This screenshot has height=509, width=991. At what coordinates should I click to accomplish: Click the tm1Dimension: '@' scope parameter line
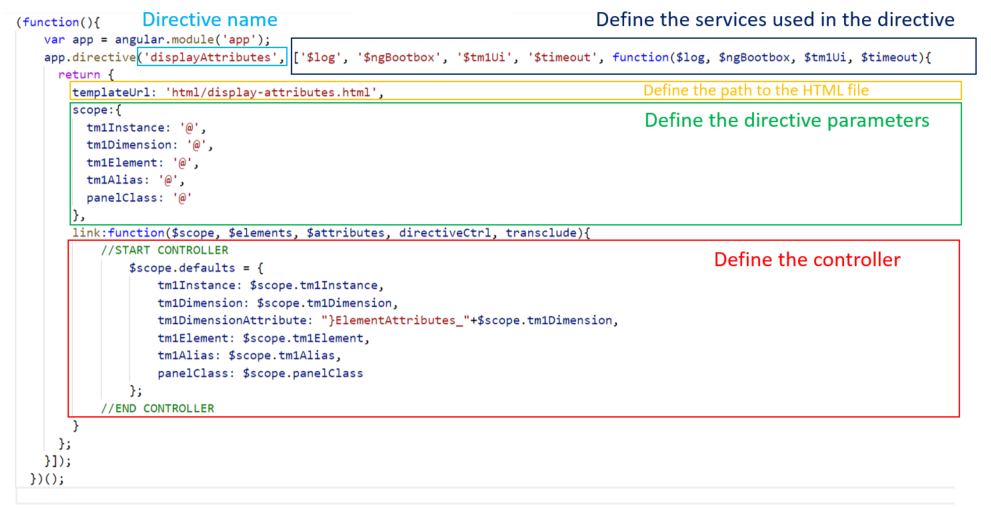click(149, 145)
